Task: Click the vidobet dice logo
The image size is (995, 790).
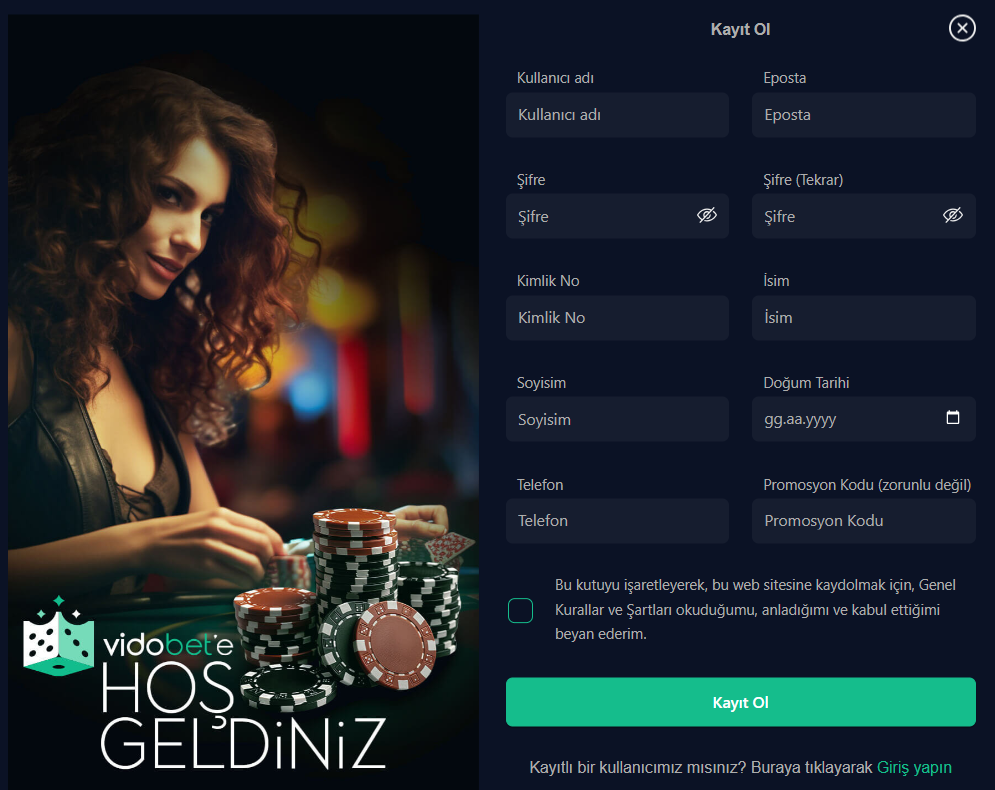Action: (58, 636)
